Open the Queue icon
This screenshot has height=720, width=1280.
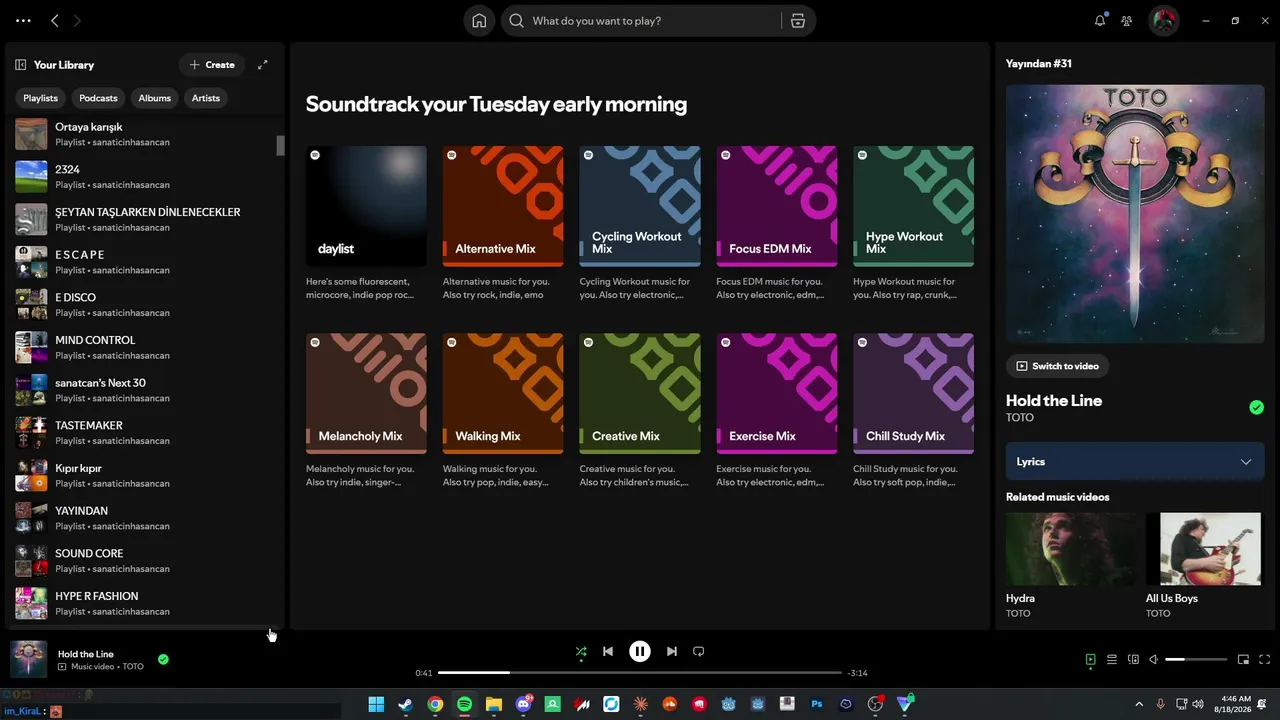1112,660
